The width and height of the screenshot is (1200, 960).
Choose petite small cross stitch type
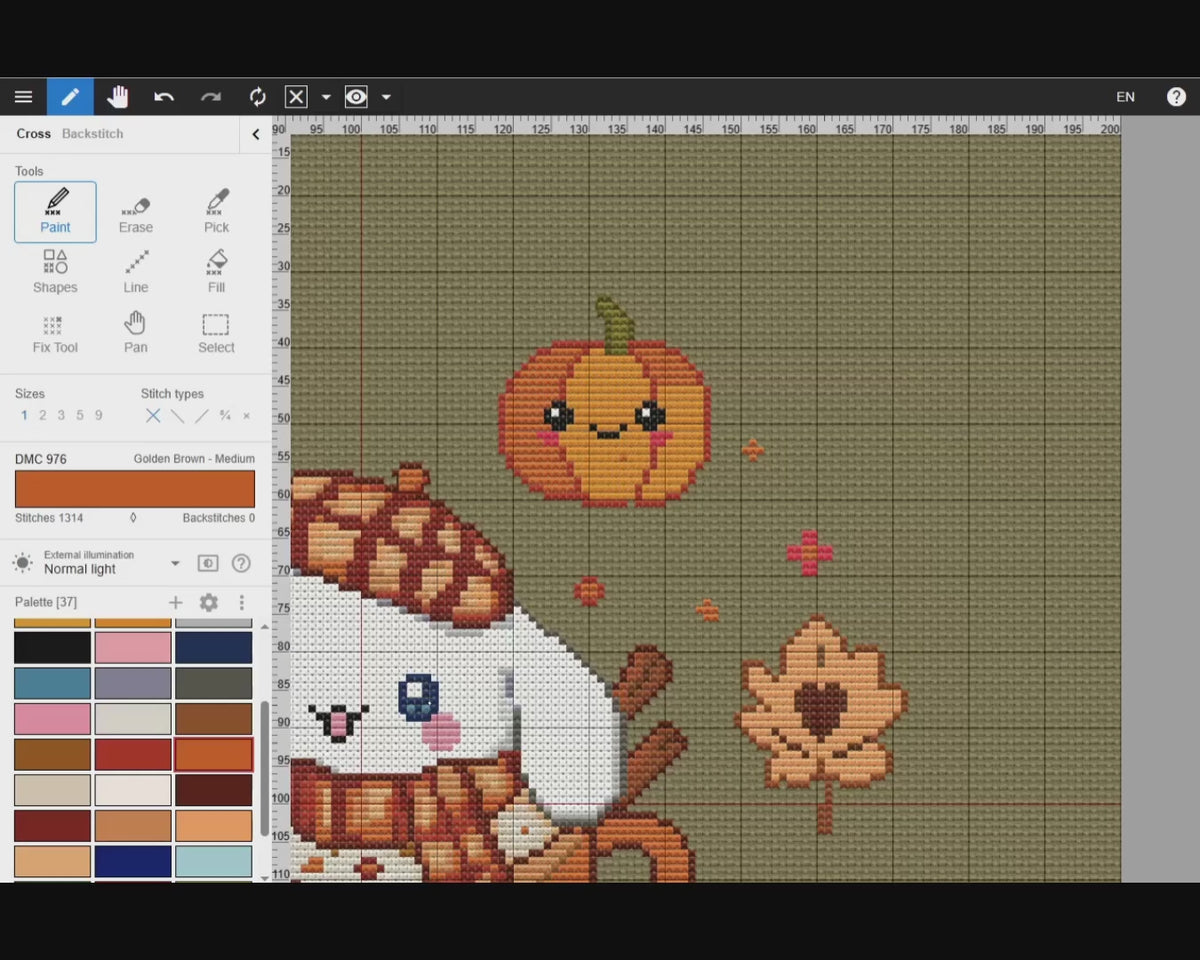coord(246,416)
